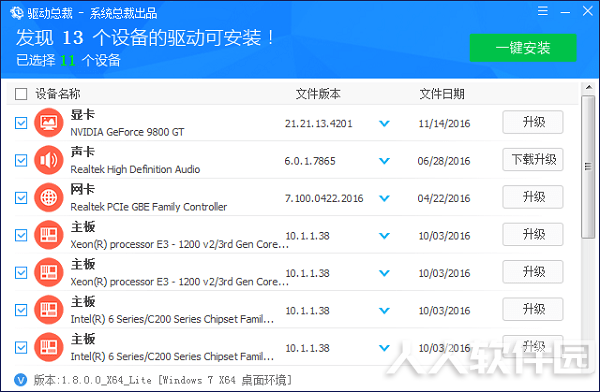The width and height of the screenshot is (600, 392).
Task: Click the green 一键安装 button
Action: [x=523, y=48]
